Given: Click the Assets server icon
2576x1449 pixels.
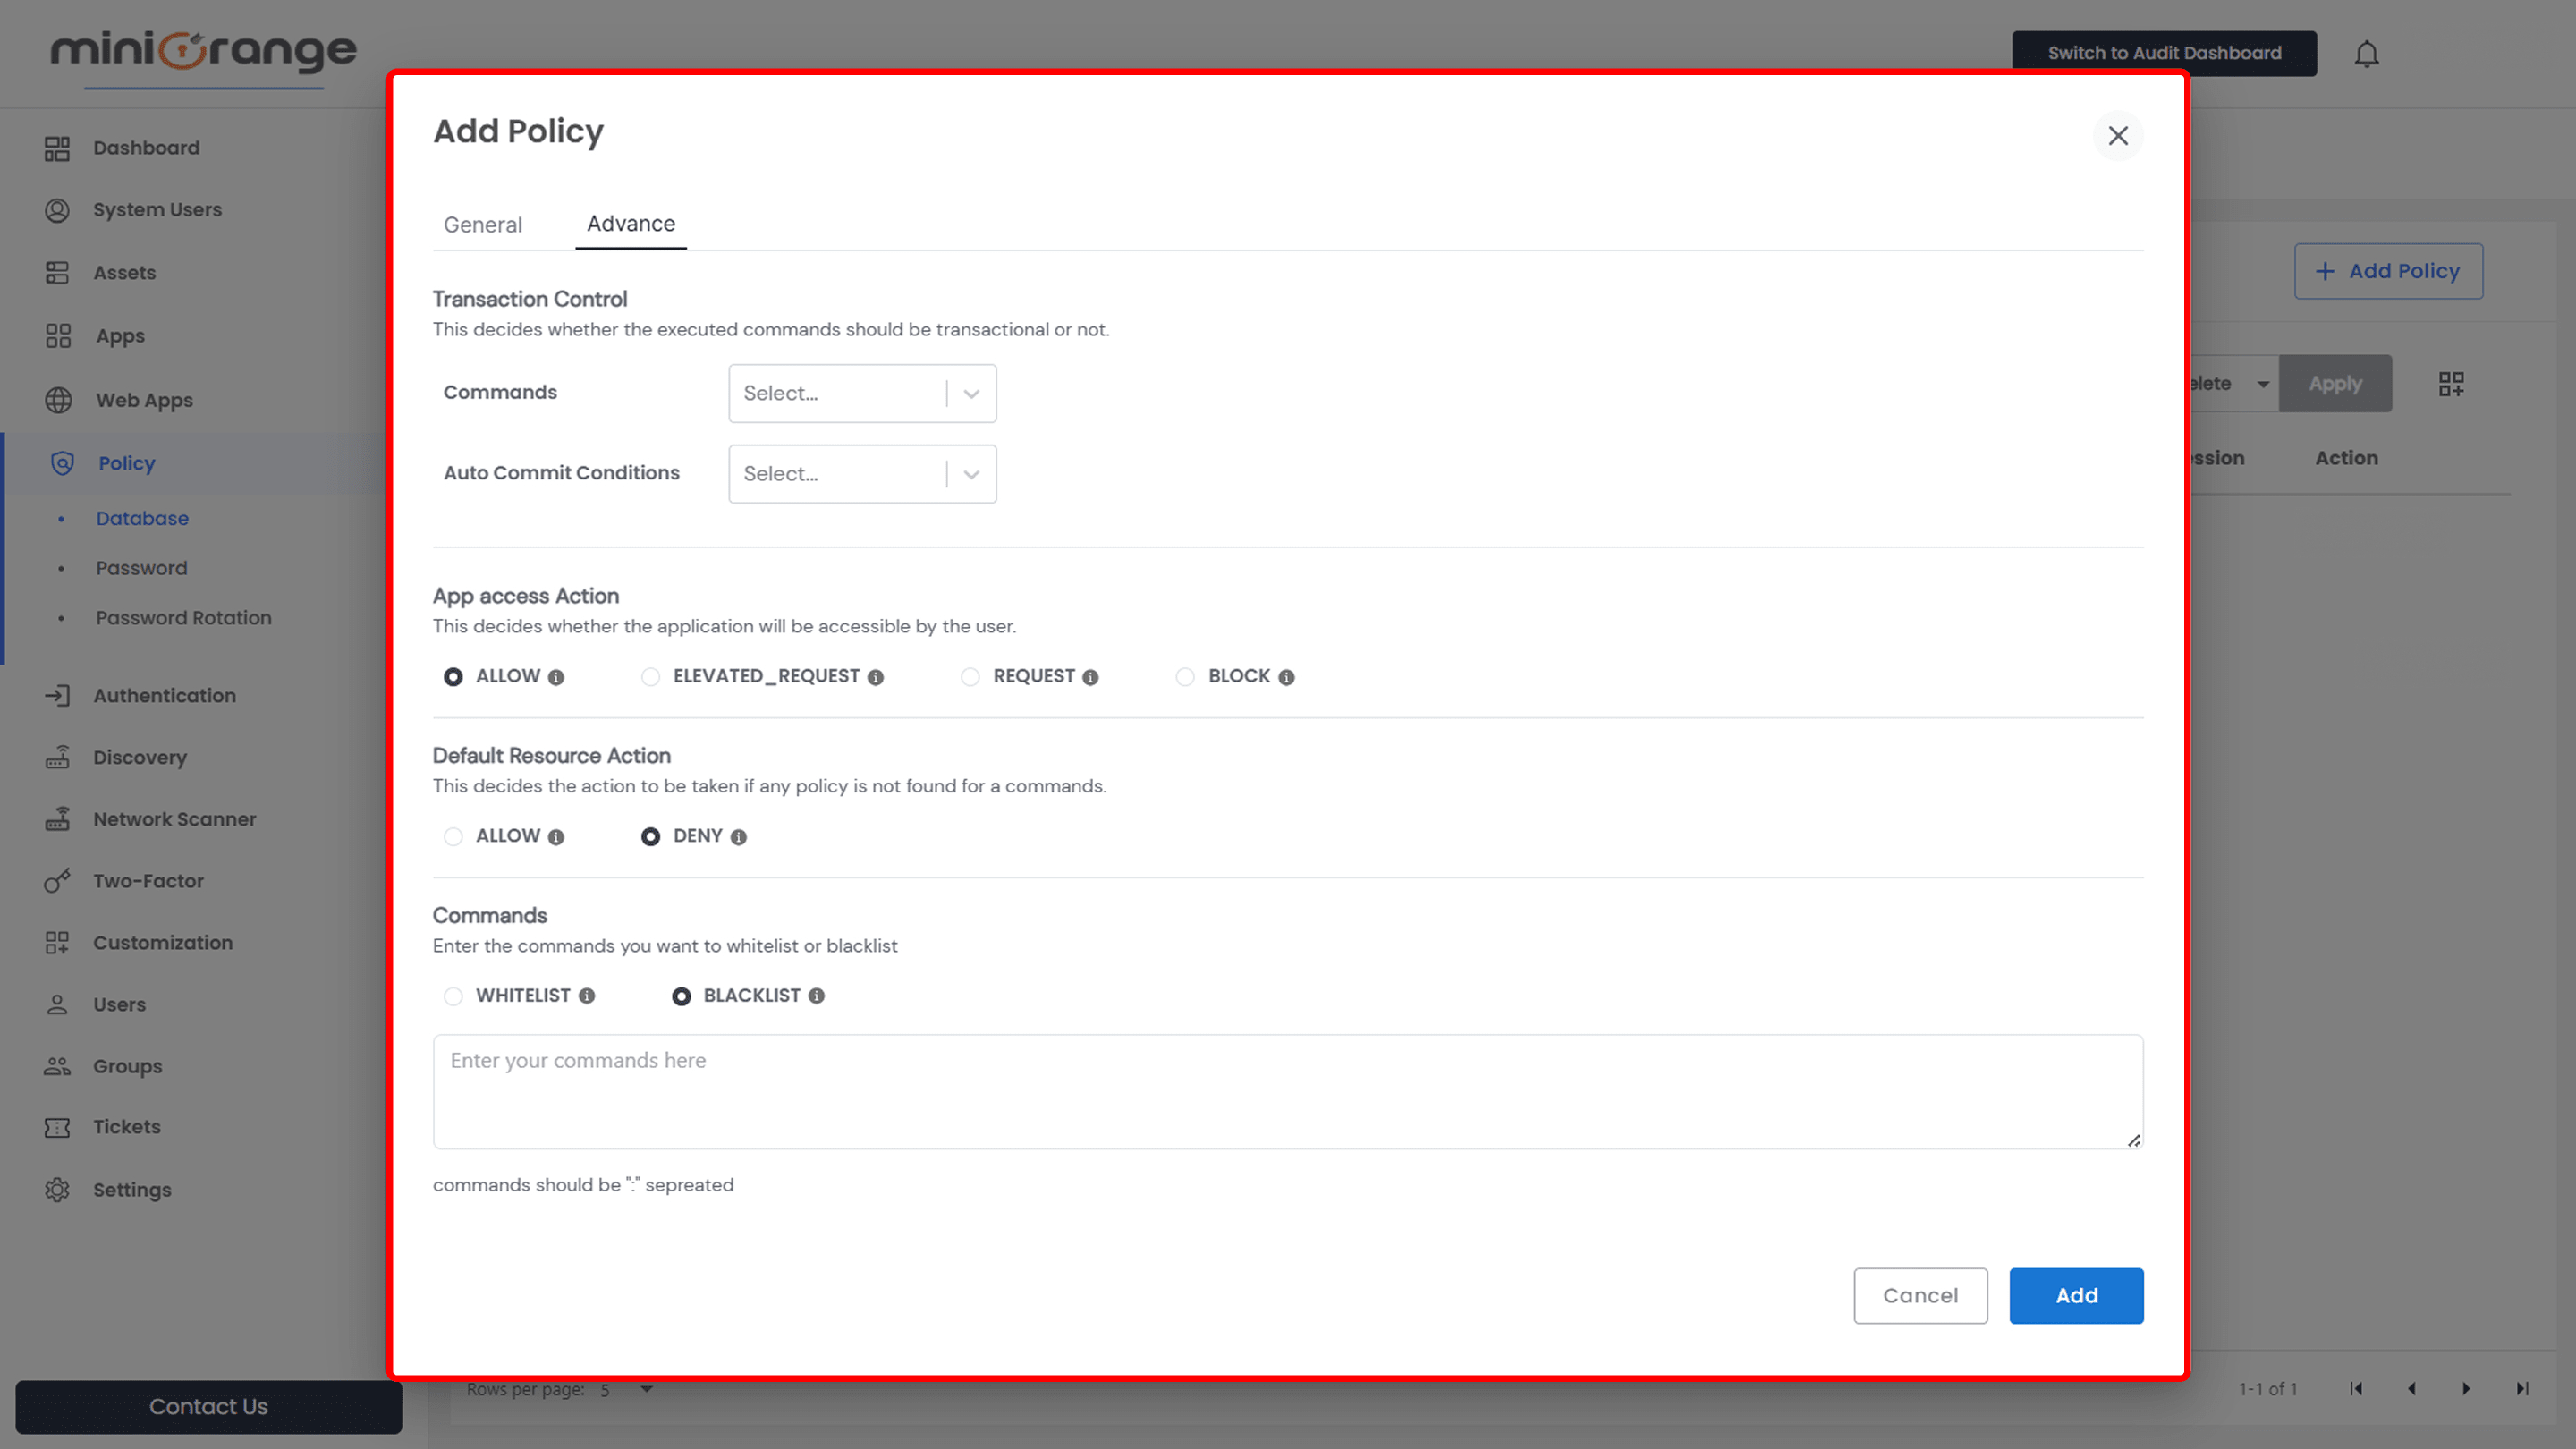Looking at the screenshot, I should click(57, 273).
